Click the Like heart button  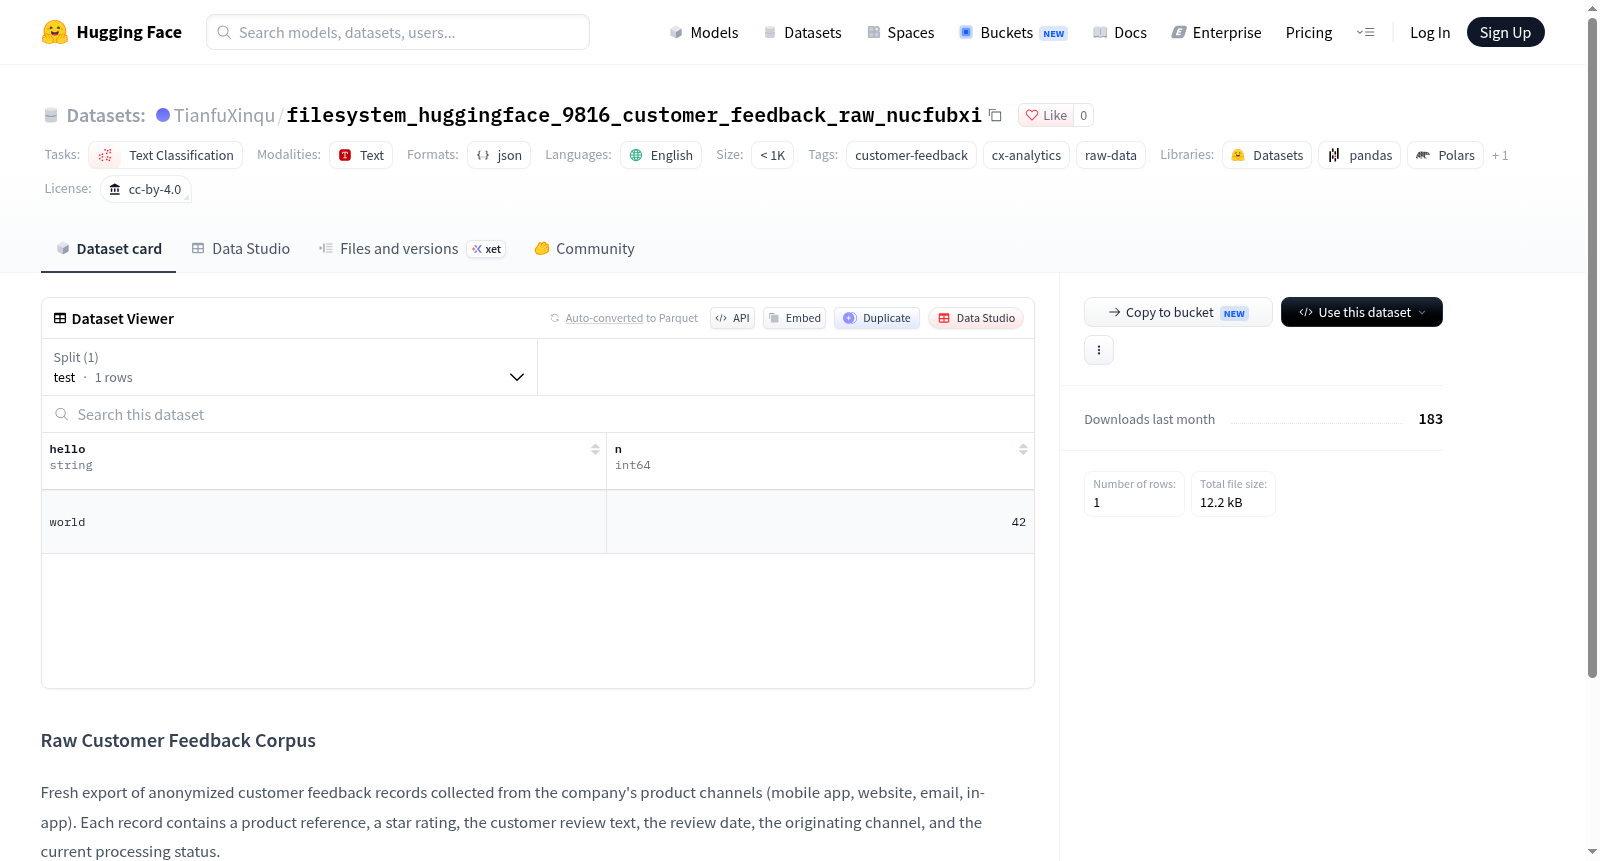(x=1045, y=115)
